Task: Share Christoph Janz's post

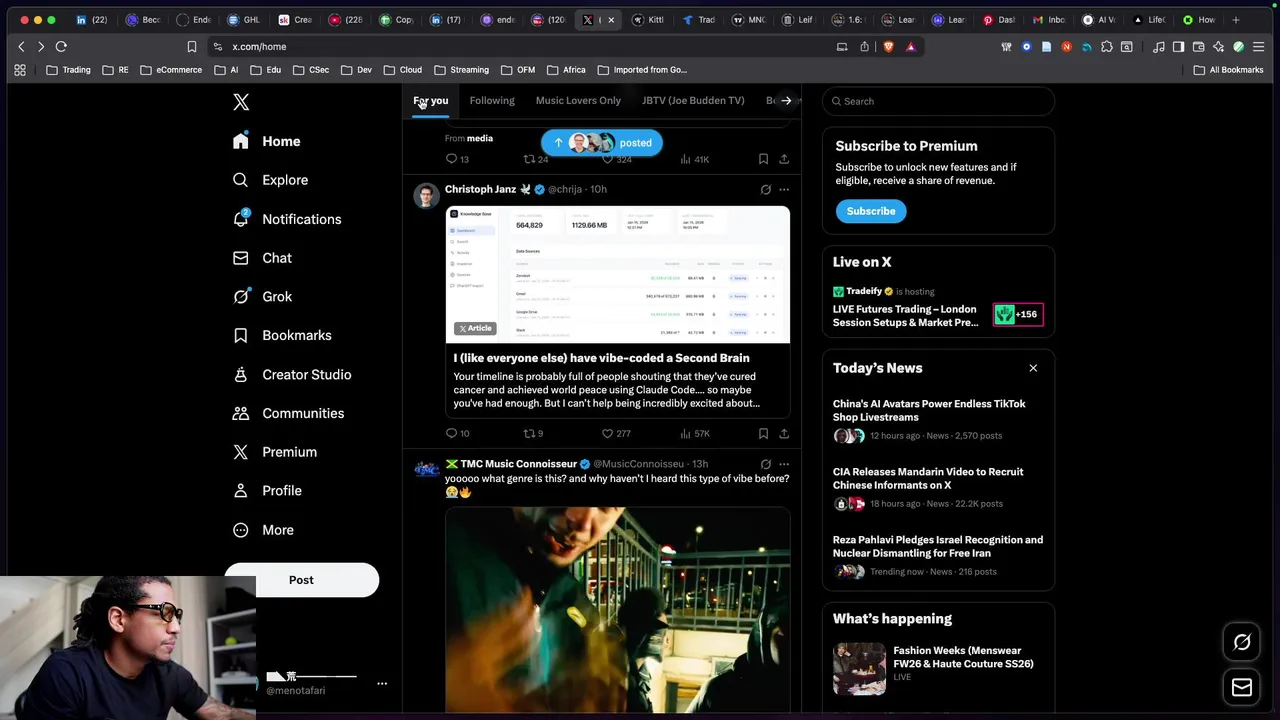Action: point(784,433)
